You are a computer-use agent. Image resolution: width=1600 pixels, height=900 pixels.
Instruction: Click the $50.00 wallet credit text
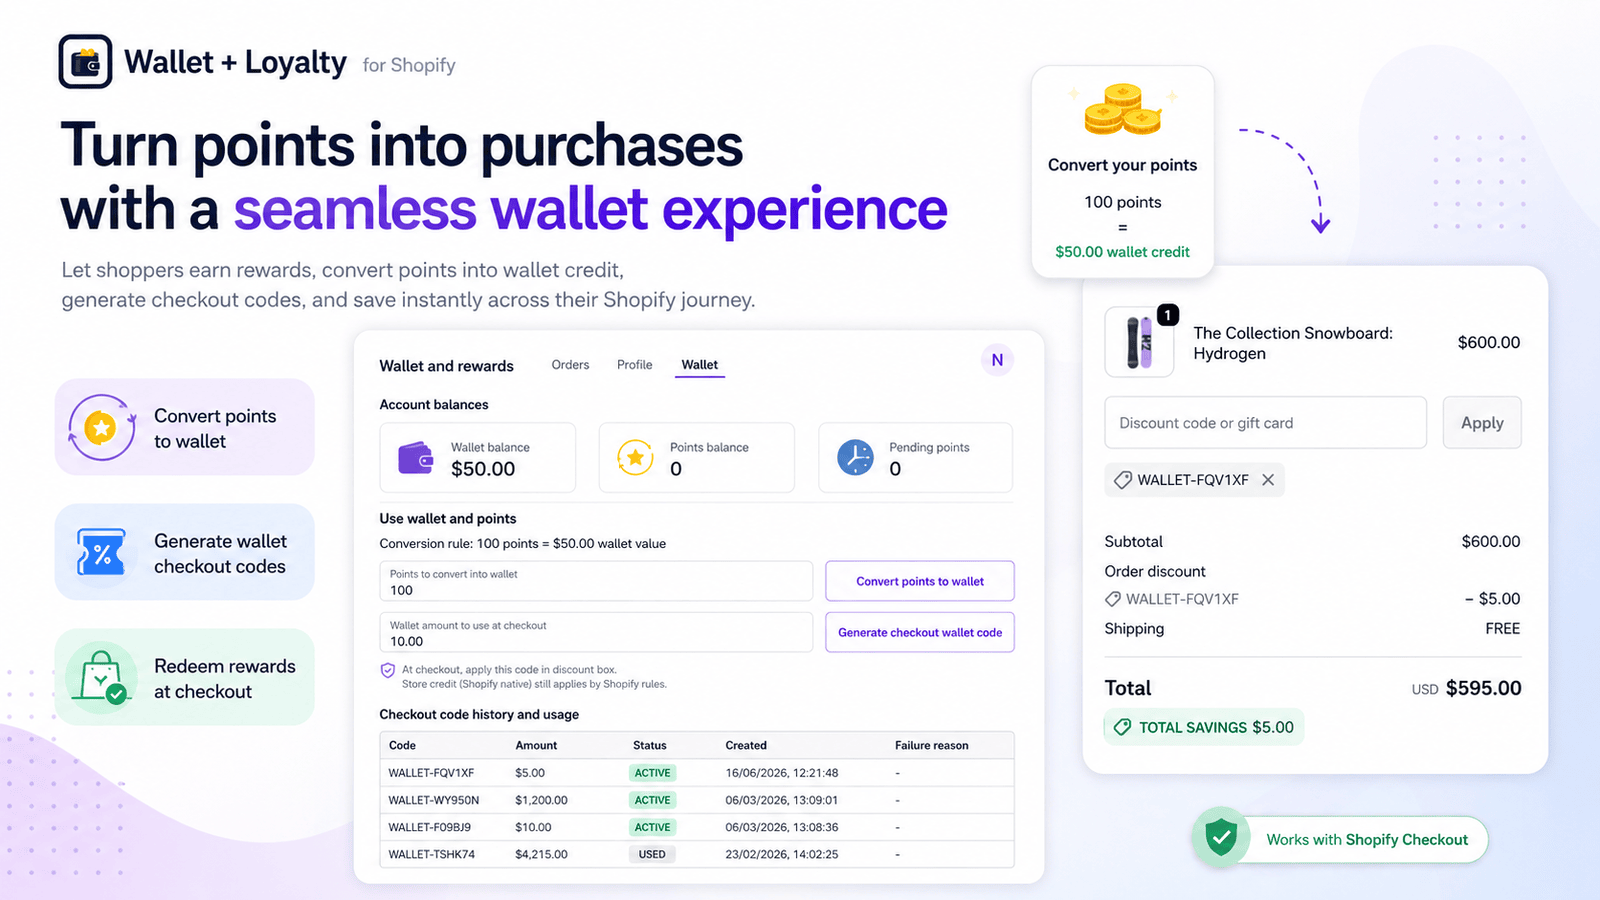click(x=1122, y=252)
